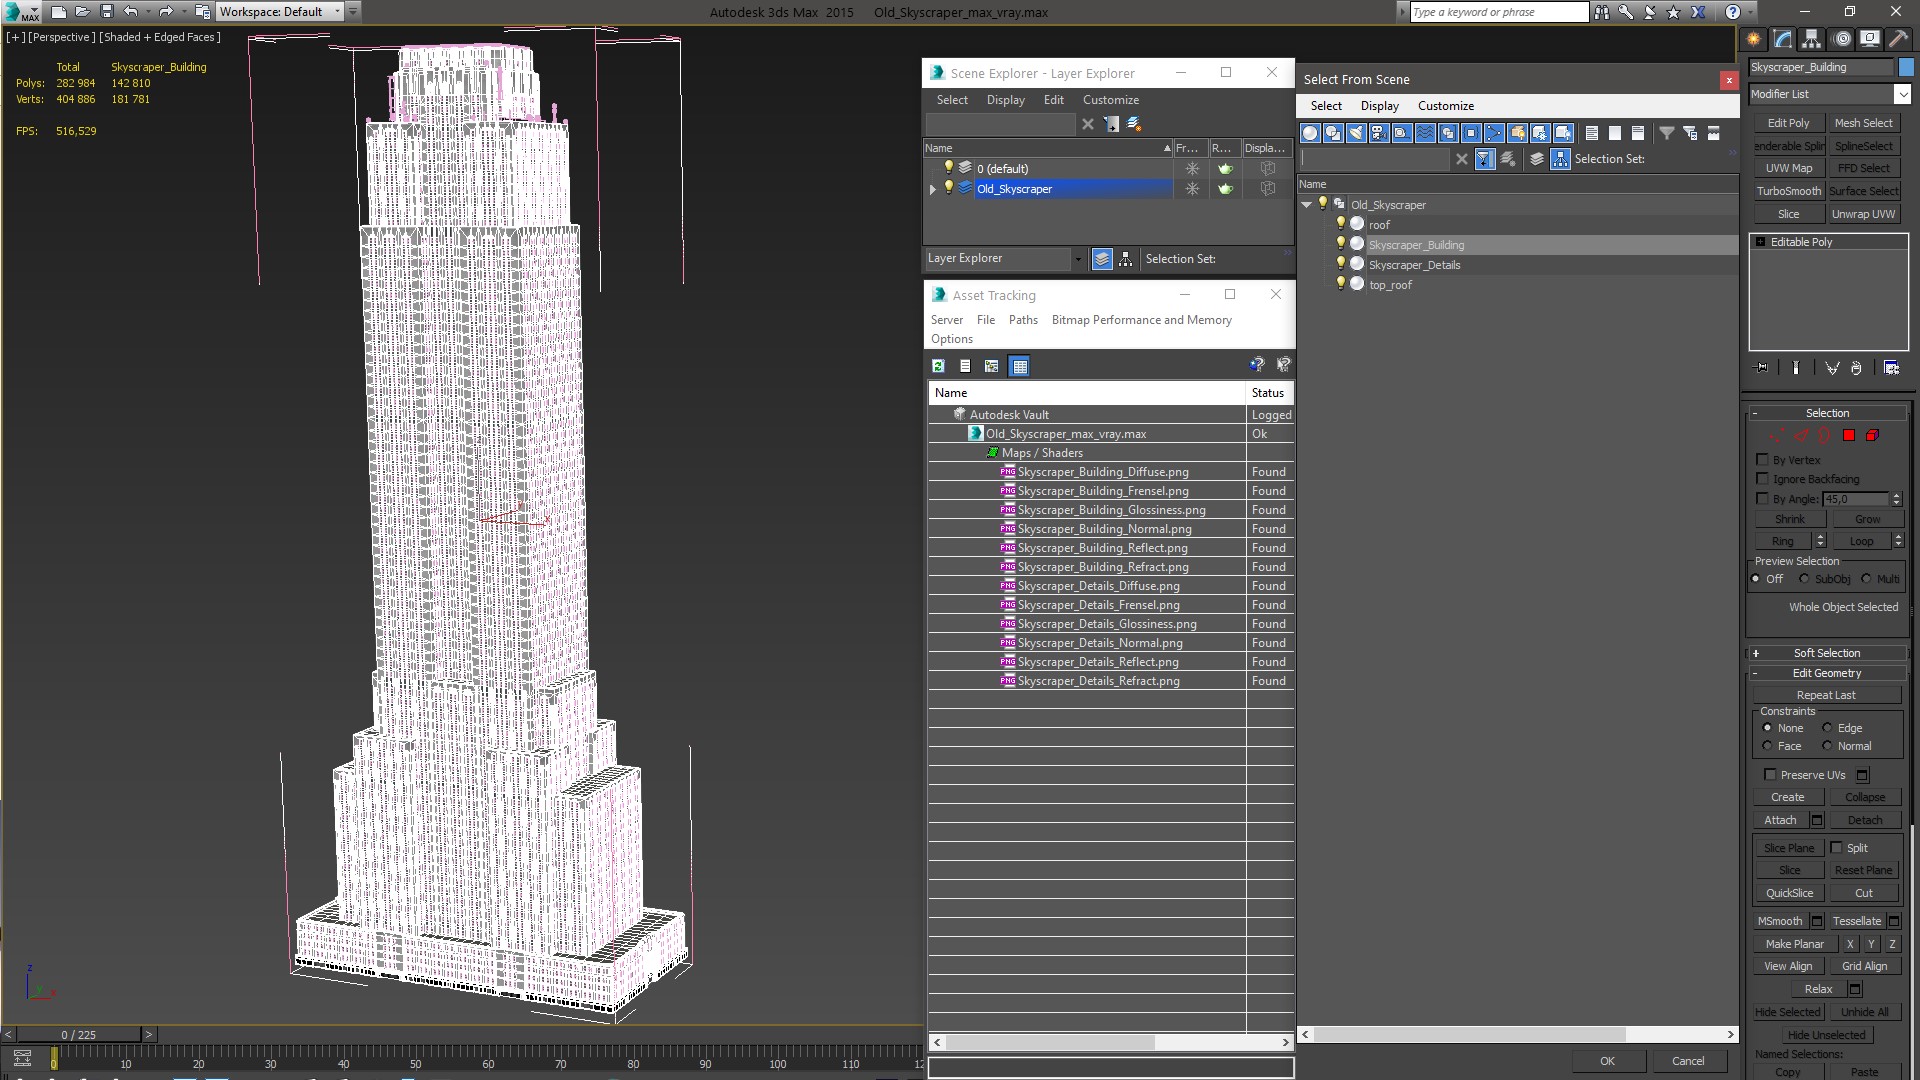
Task: Toggle Display Cameras filter icon
Action: [x=1379, y=133]
